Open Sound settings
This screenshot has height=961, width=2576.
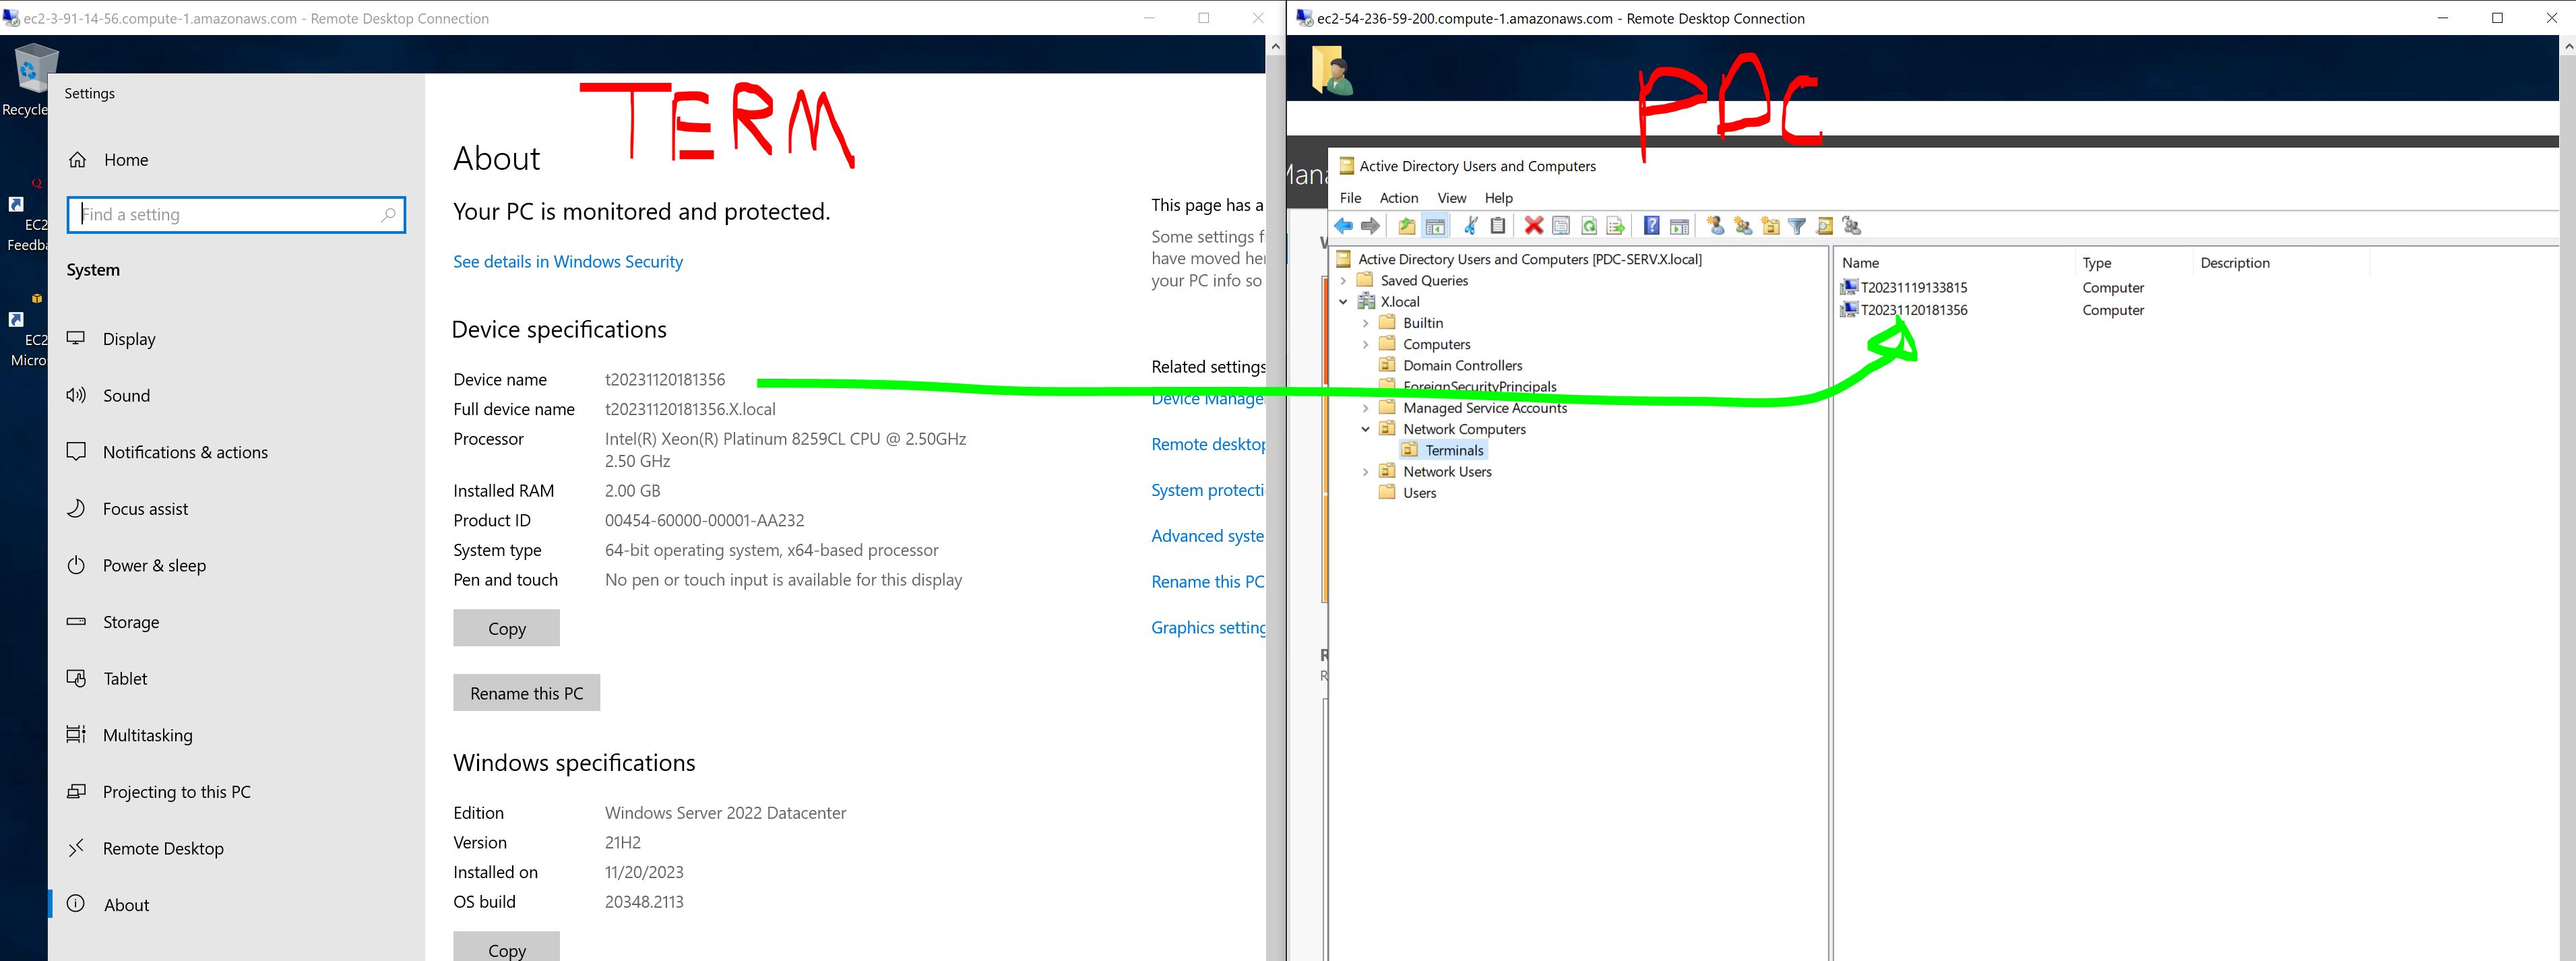pyautogui.click(x=236, y=396)
